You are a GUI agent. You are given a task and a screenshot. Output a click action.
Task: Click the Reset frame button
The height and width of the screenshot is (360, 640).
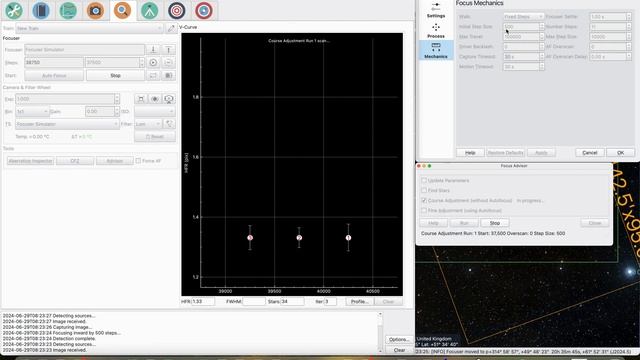(155, 137)
